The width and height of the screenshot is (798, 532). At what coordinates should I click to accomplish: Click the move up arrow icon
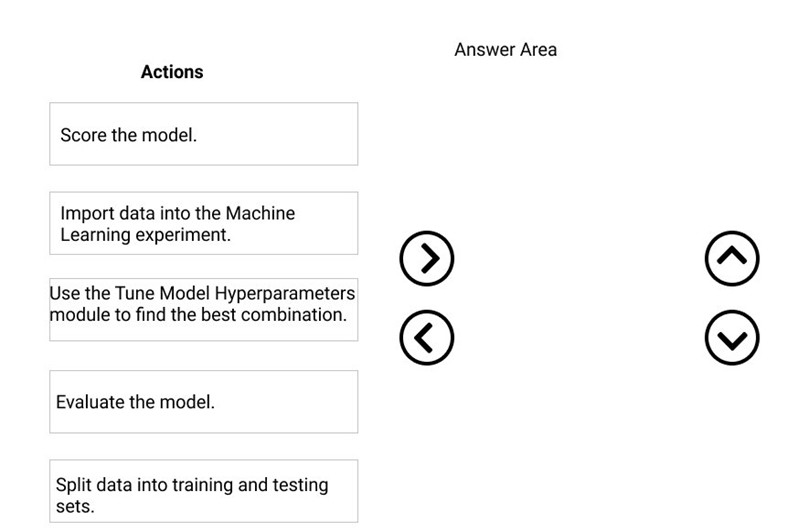pyautogui.click(x=732, y=258)
